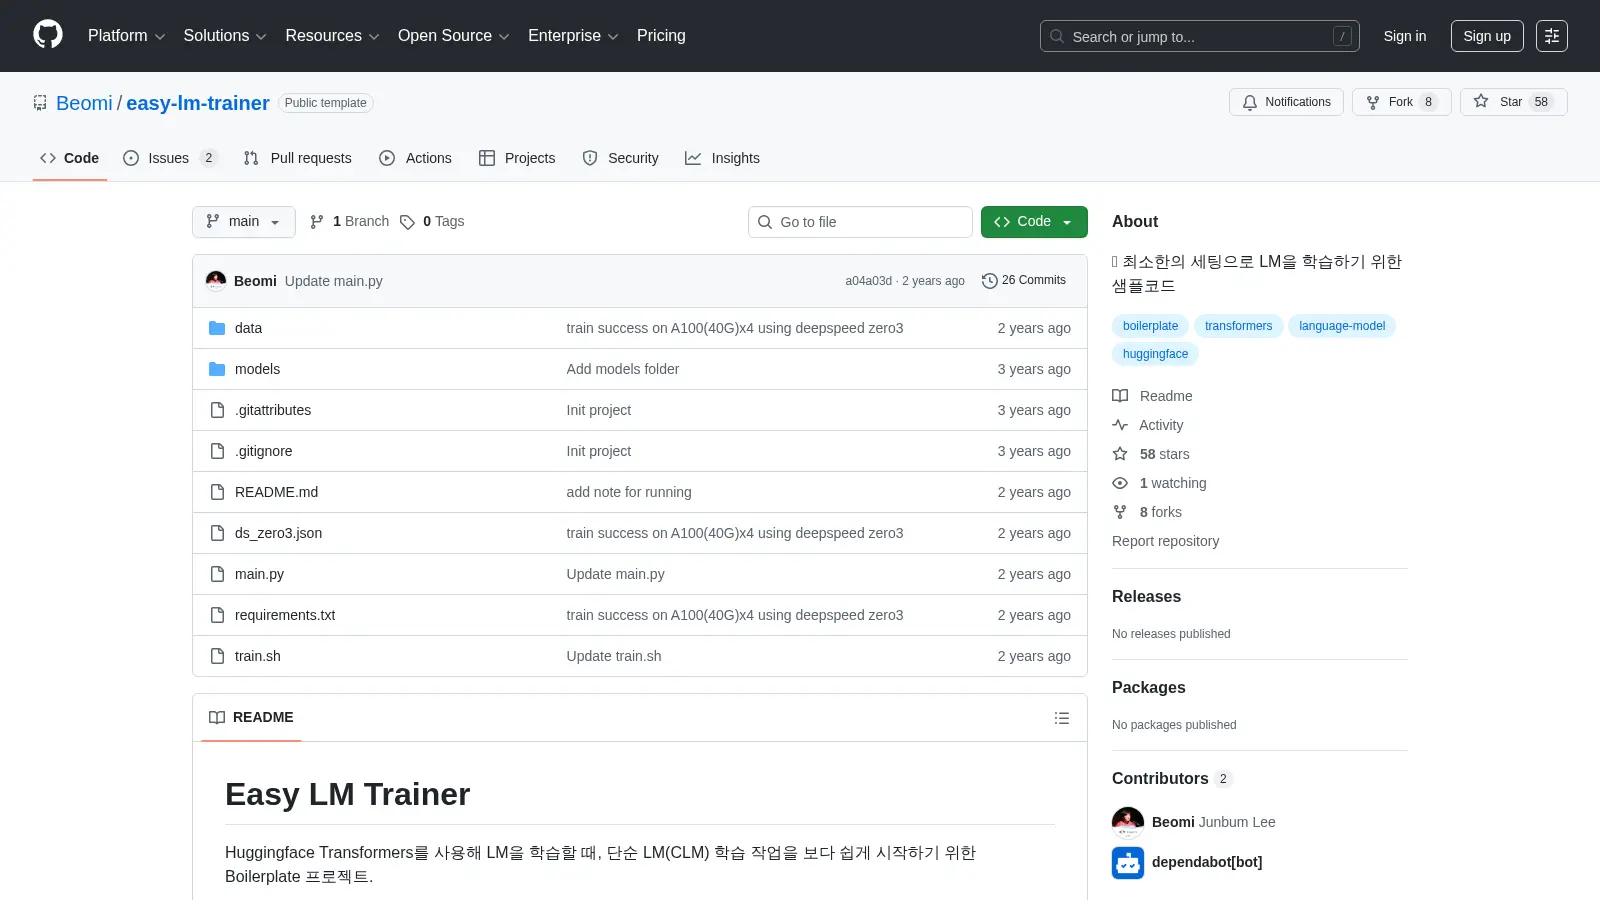Open commit hash a04a03d
Image resolution: width=1600 pixels, height=900 pixels.
868,281
